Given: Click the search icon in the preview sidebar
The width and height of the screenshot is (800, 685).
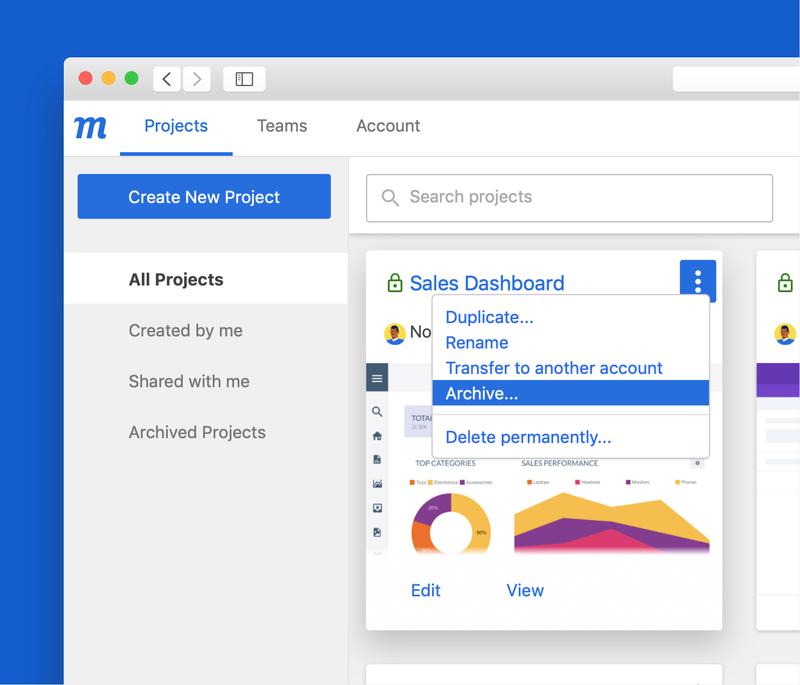Looking at the screenshot, I should (377, 413).
